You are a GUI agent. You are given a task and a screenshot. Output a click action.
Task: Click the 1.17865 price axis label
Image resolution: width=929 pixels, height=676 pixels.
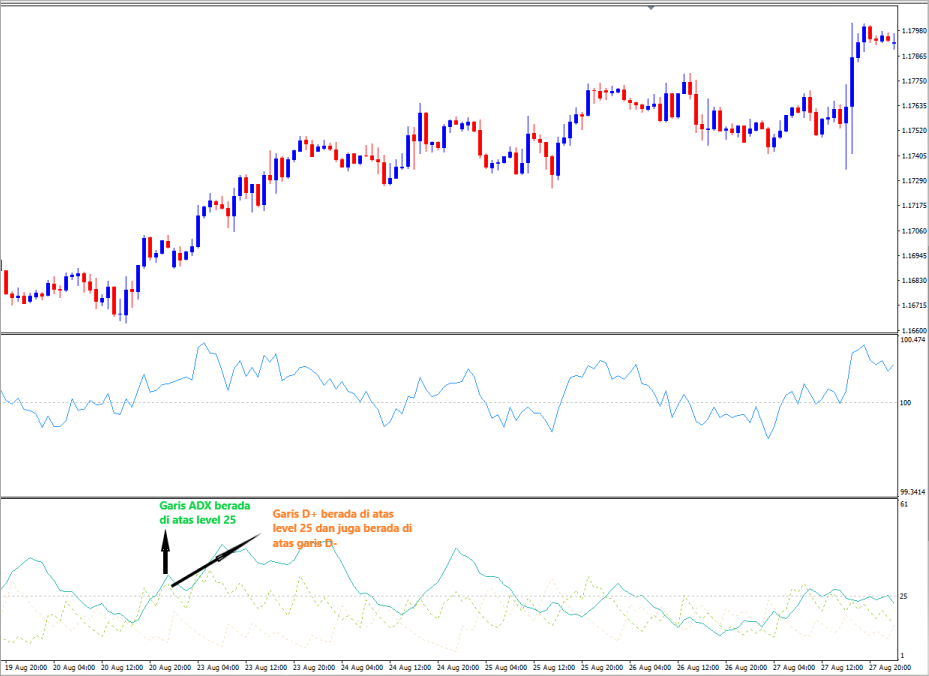(x=914, y=56)
